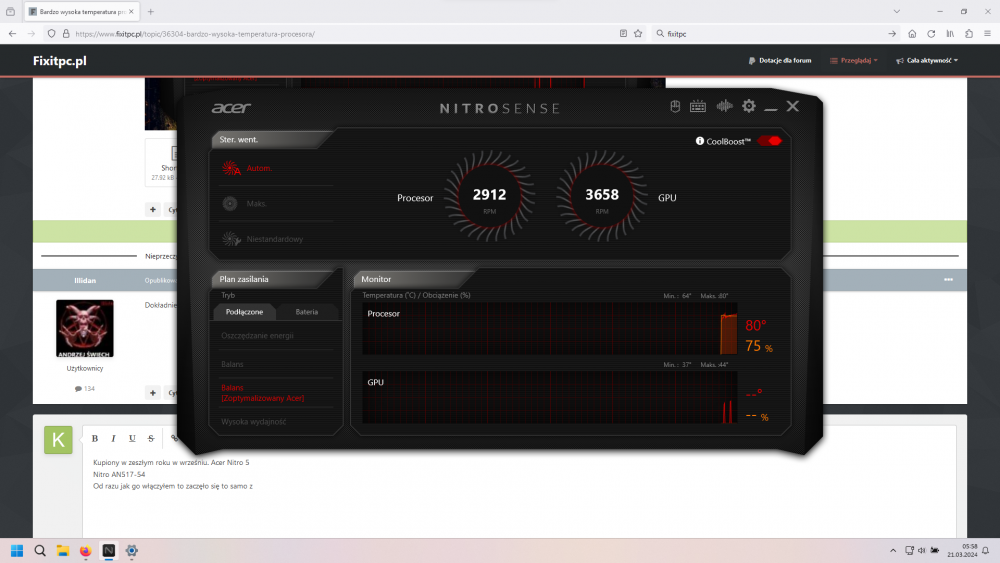Open the sound waveform icon in NitroSense
This screenshot has height=563, width=1000.
click(x=723, y=106)
